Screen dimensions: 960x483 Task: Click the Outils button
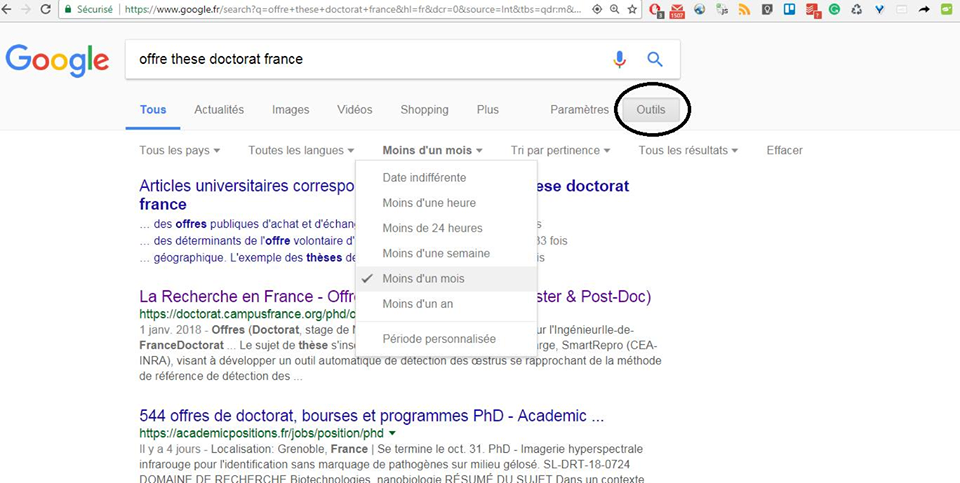click(651, 110)
